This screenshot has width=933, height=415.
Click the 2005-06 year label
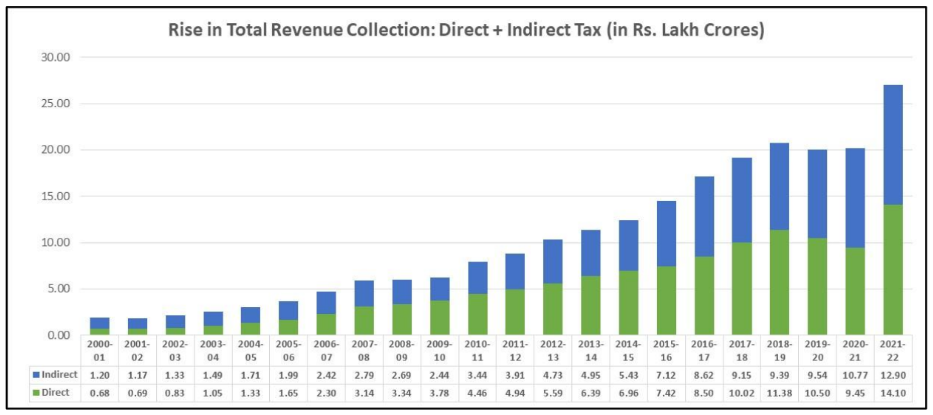click(x=288, y=350)
